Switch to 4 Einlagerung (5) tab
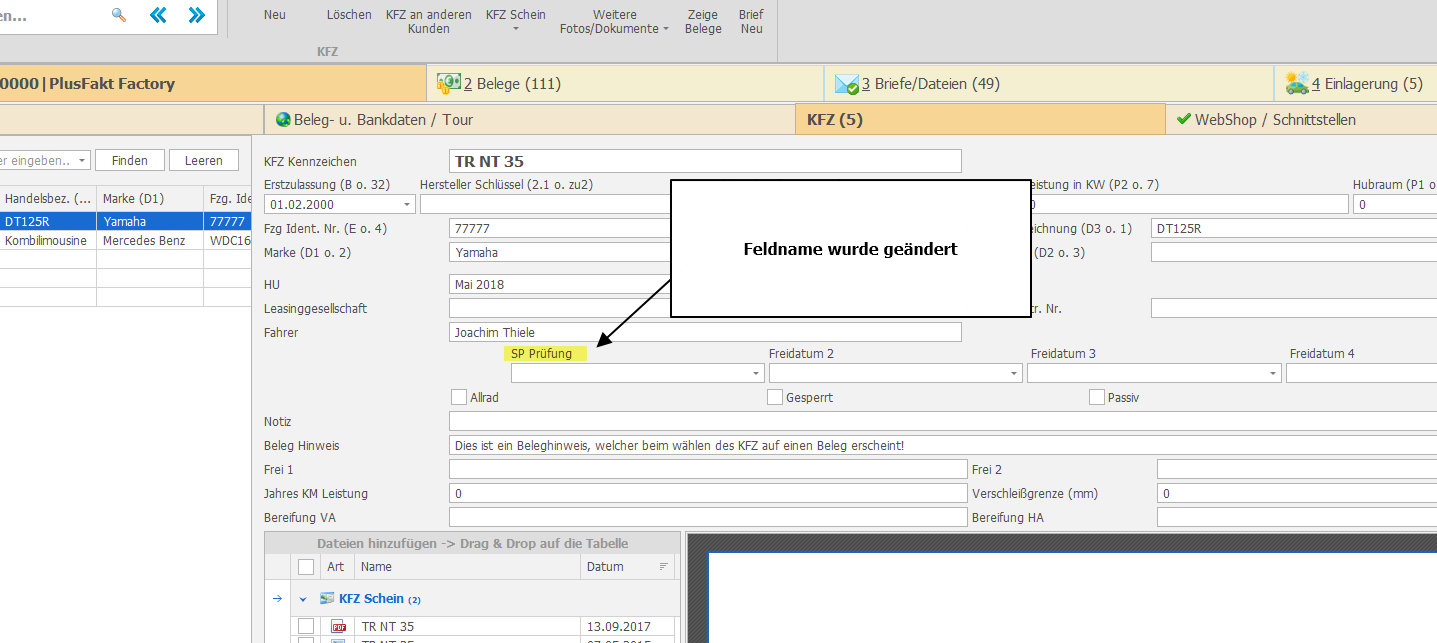 point(1355,84)
